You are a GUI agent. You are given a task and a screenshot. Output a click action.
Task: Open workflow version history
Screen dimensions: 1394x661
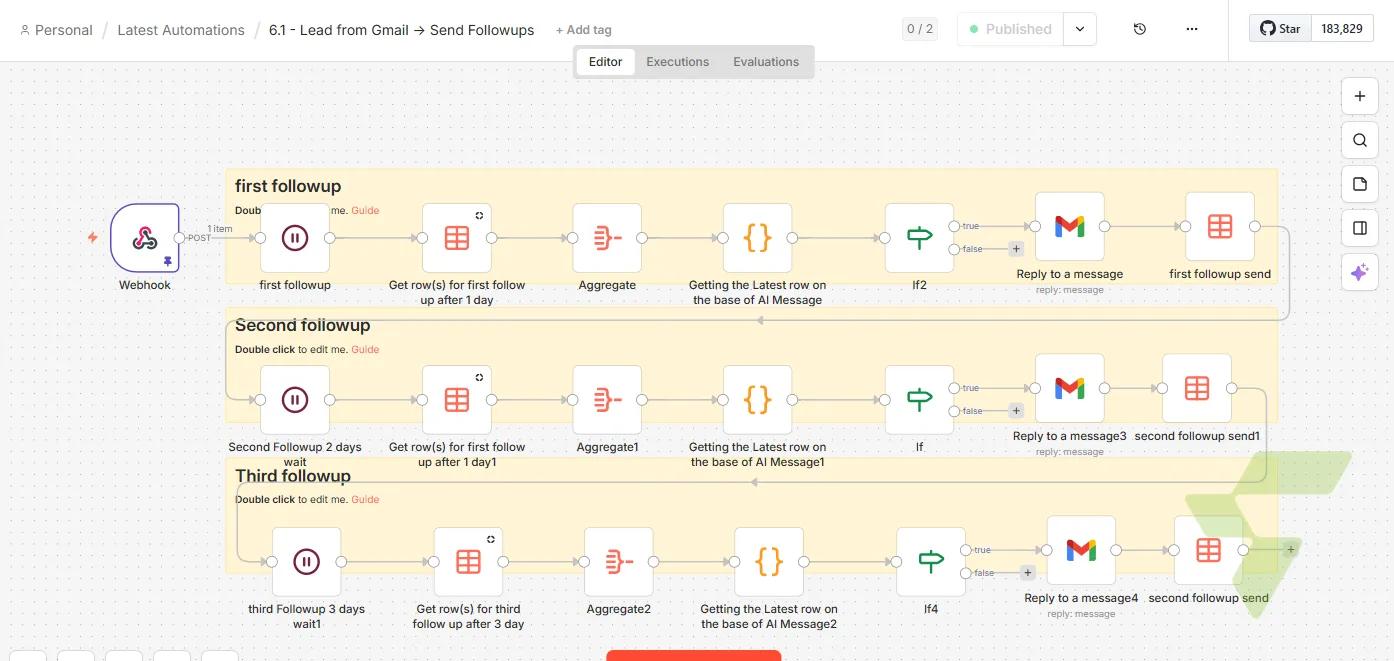(x=1140, y=29)
